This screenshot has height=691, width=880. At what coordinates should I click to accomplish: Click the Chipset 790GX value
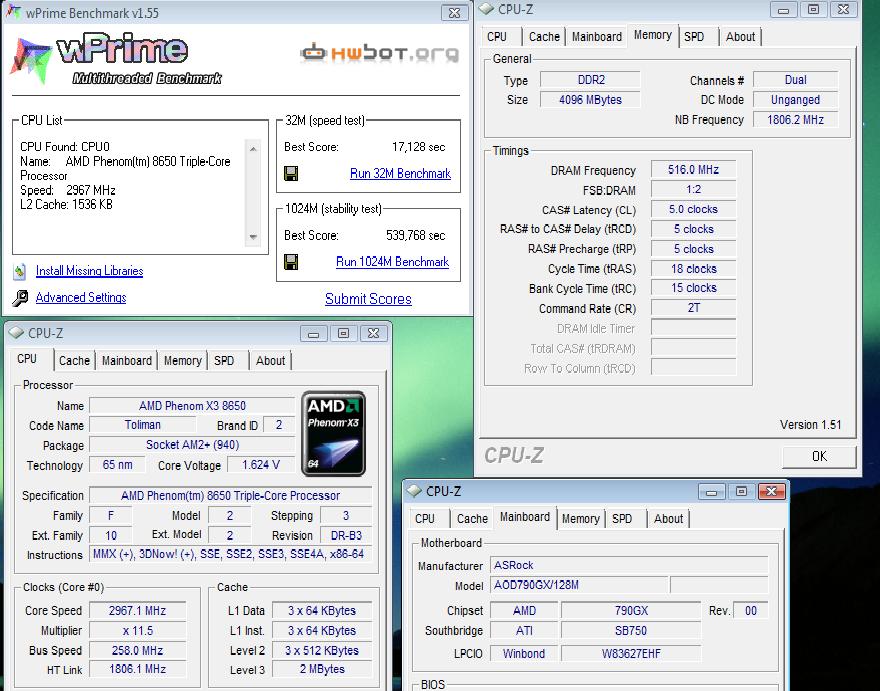coord(631,611)
